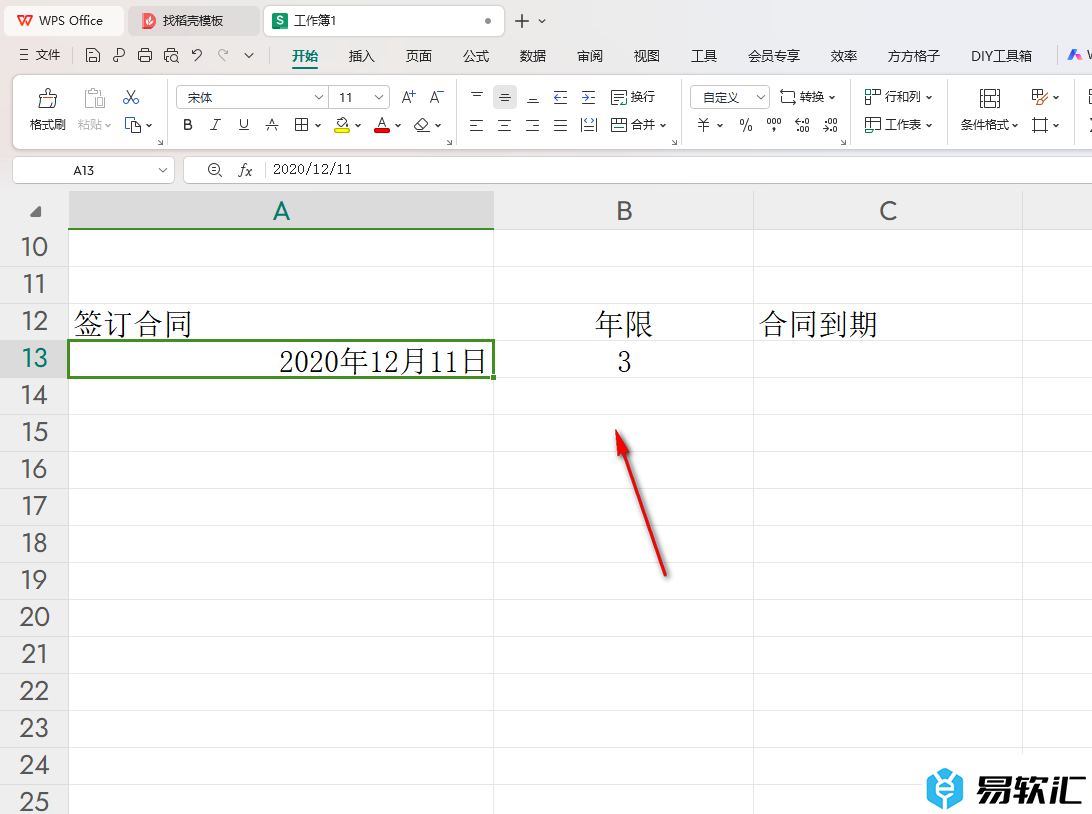1092x814 pixels.
Task: Open quick access toolbar more chevron
Action: (249, 56)
